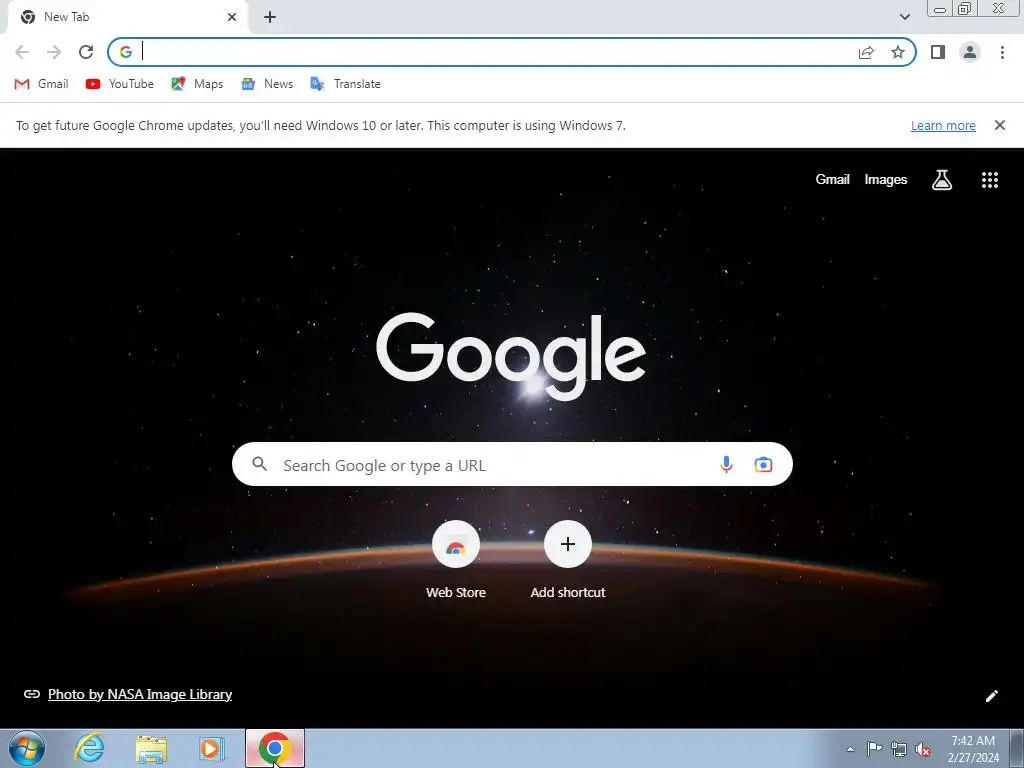
Task: Dismiss the Windows 7 update notice
Action: [x=999, y=125]
